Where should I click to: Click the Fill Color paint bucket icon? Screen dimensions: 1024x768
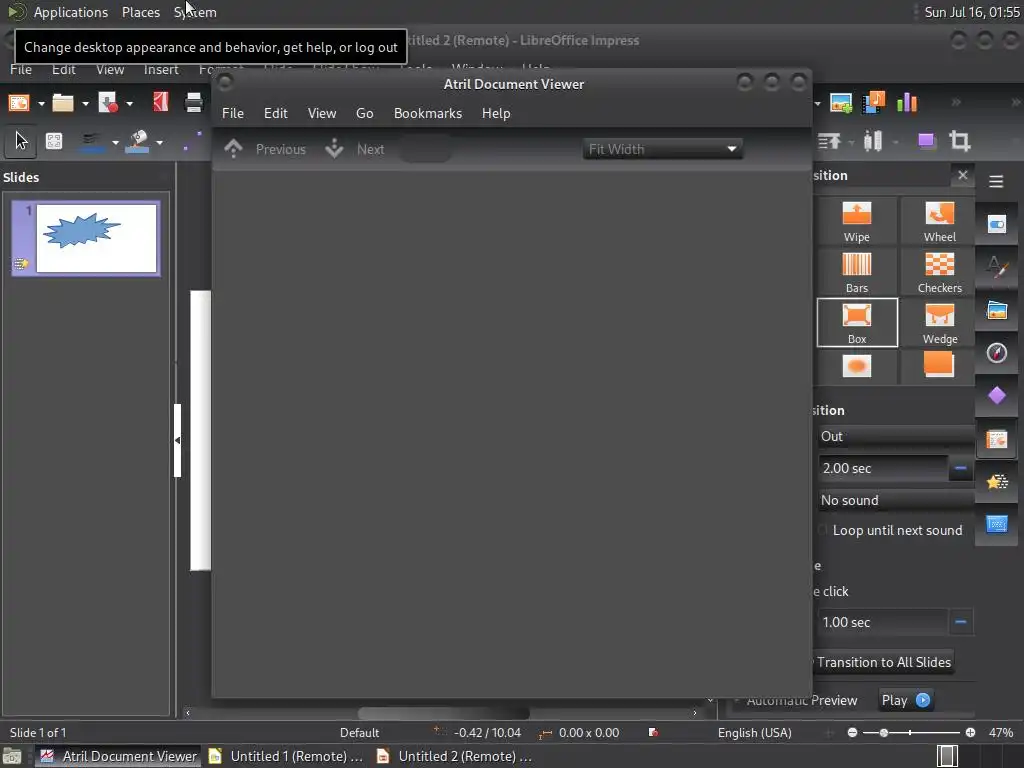[137, 142]
